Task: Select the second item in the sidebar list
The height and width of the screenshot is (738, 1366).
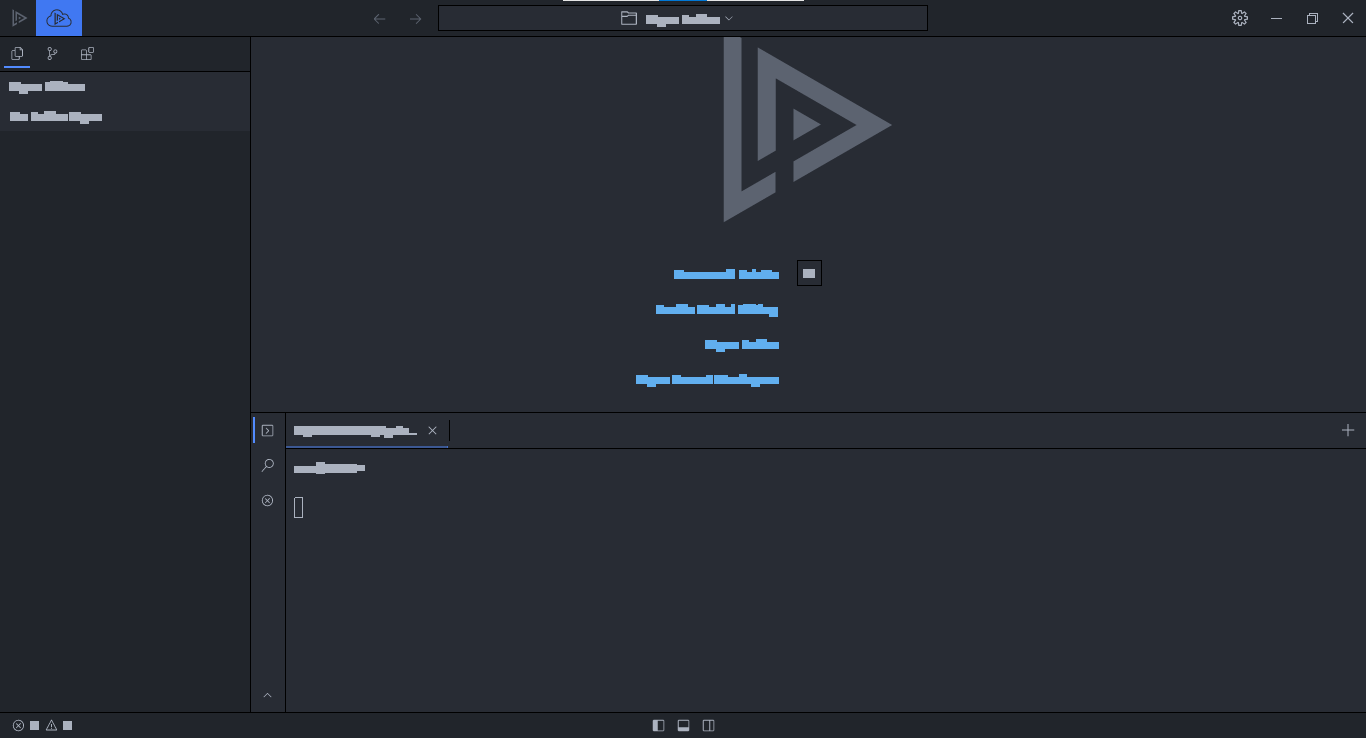Action: [x=55, y=116]
